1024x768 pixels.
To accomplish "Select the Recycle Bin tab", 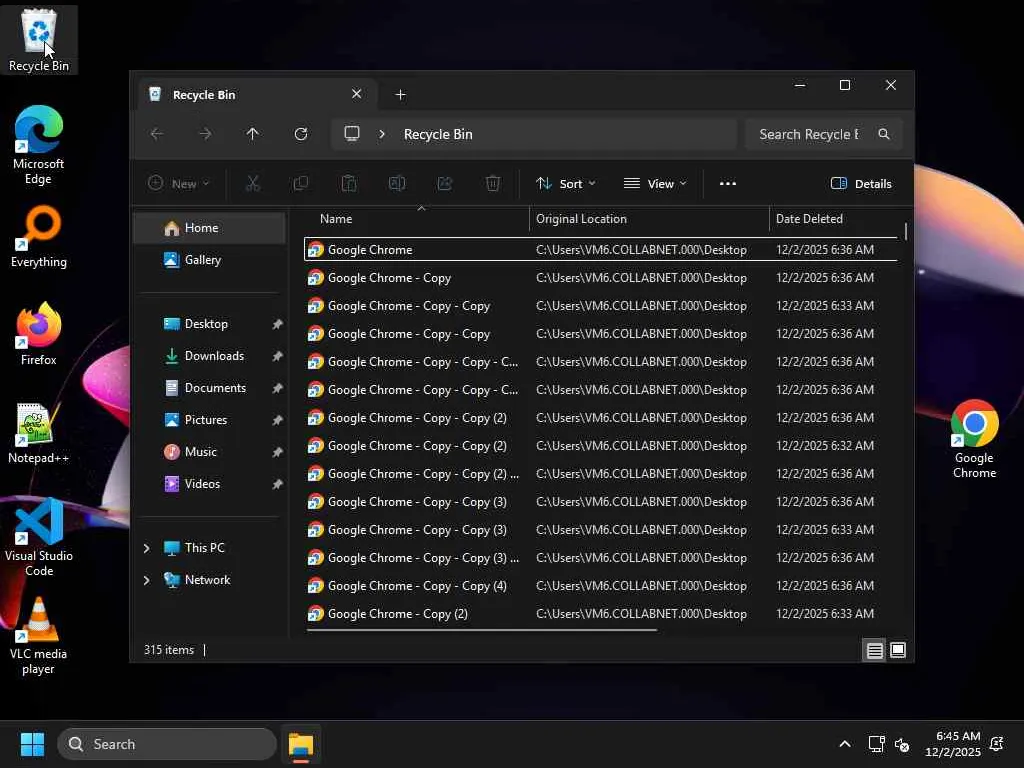I will pyautogui.click(x=255, y=95).
